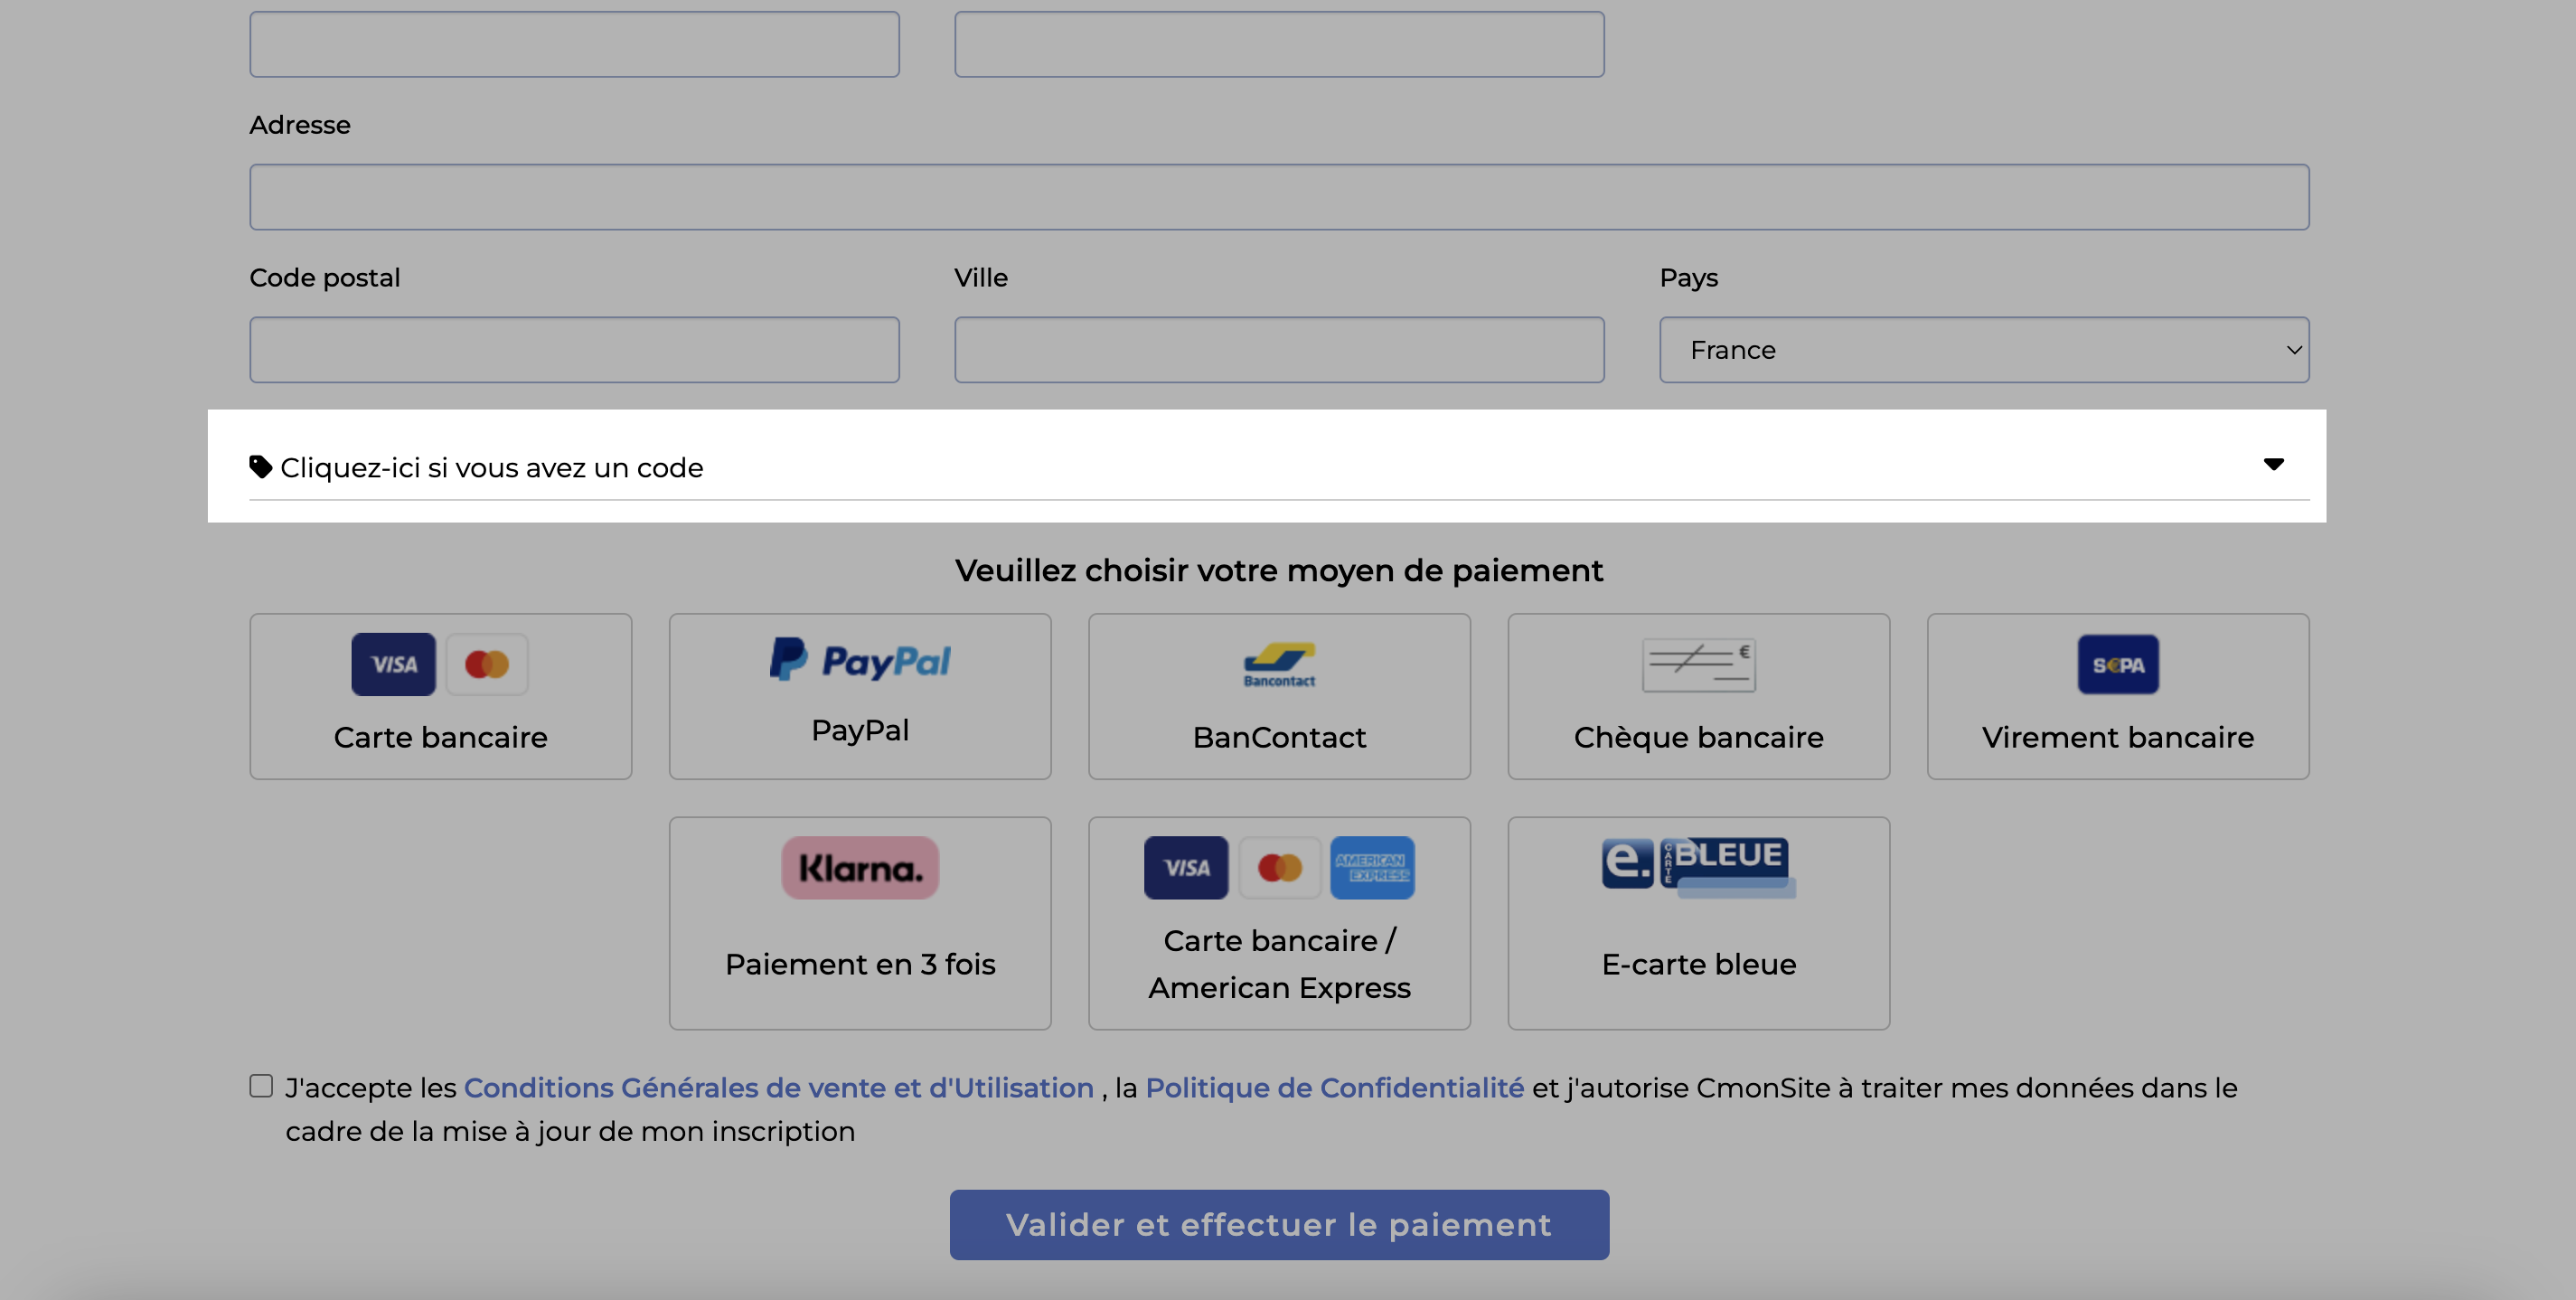Focus the Code postal field
2576x1300 pixels.
pyautogui.click(x=574, y=350)
